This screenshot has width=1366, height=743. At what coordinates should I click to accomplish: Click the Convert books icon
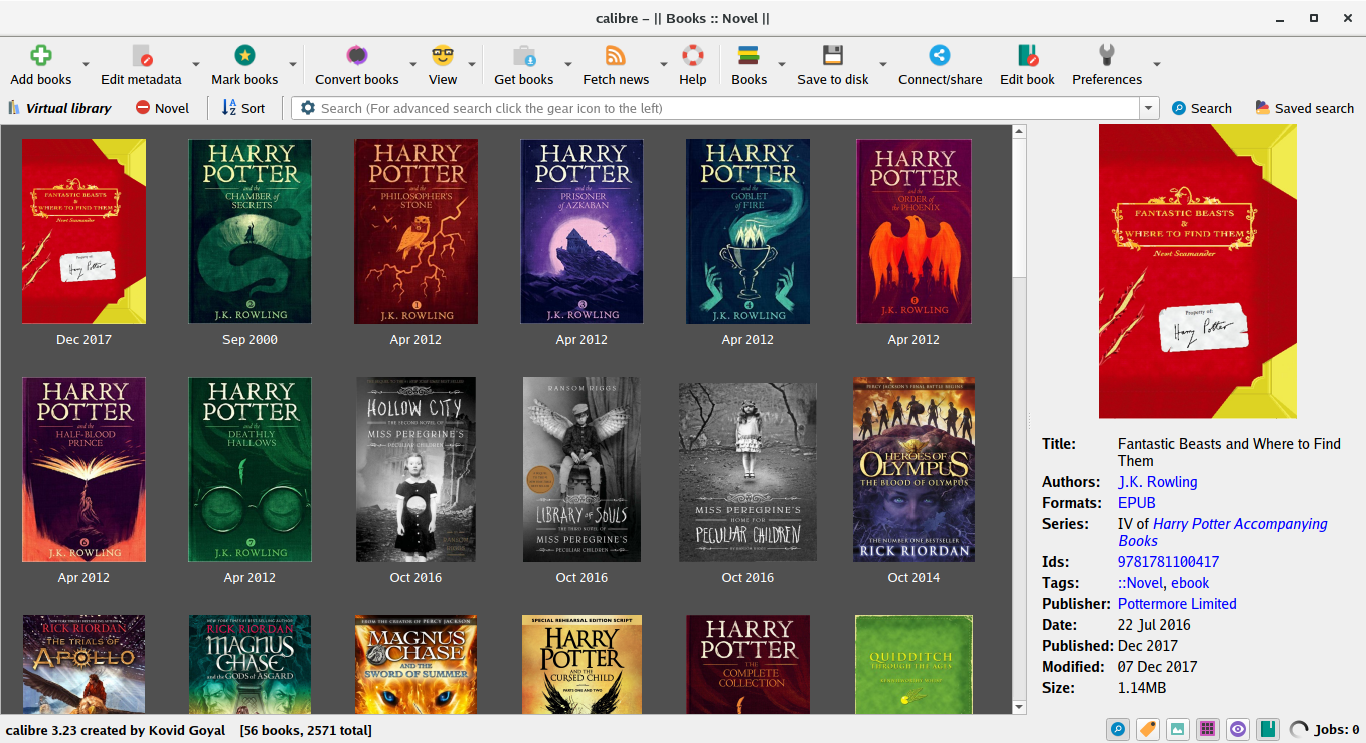(x=357, y=56)
